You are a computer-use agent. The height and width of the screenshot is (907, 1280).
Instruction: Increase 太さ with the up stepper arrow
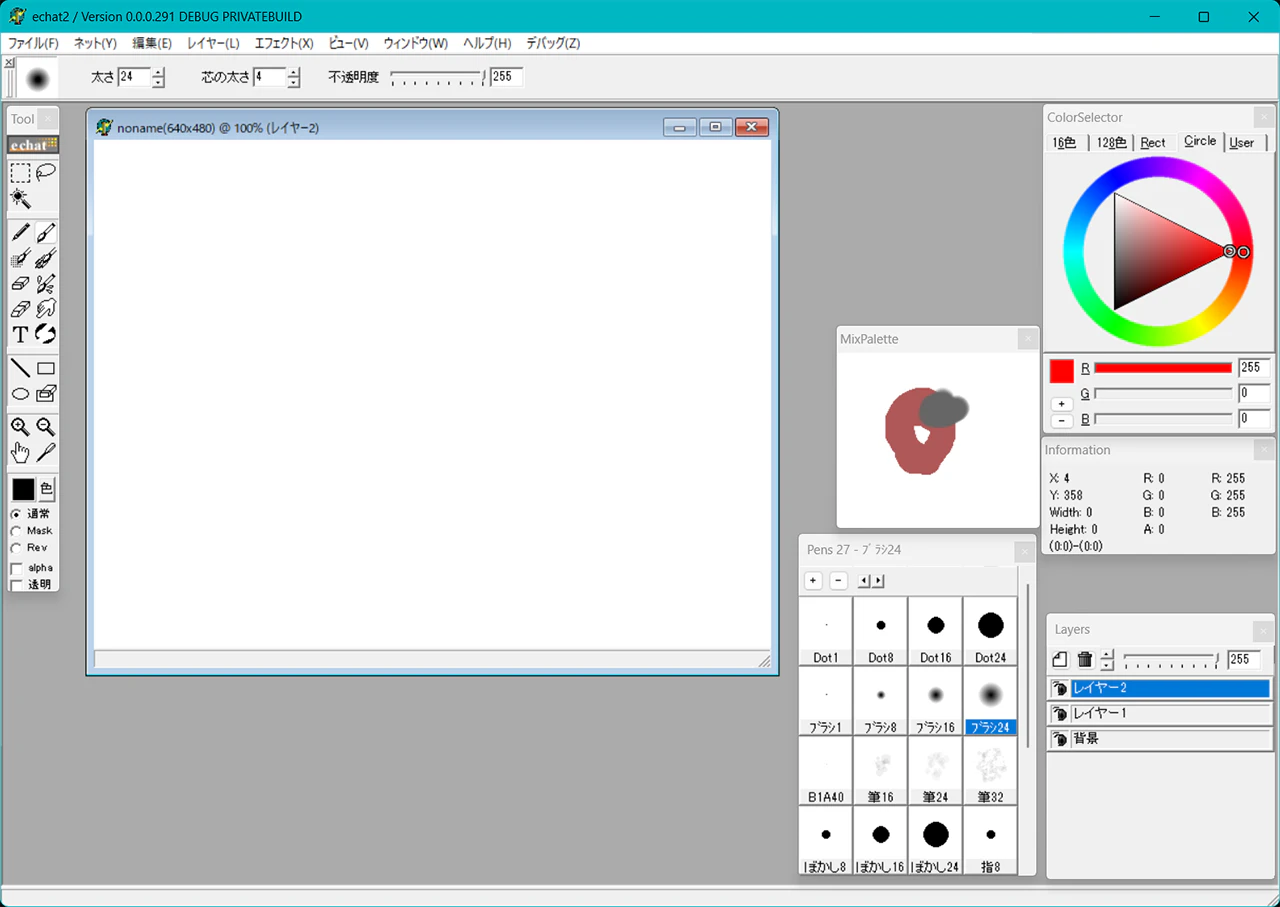pos(158,72)
